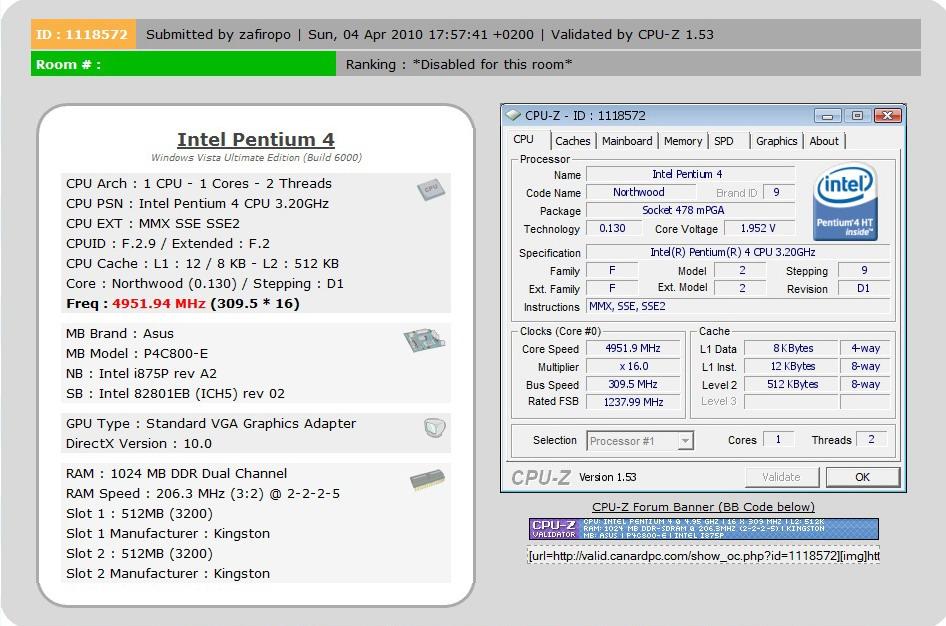The width and height of the screenshot is (946, 626).
Task: Open the Caches tab
Action: pyautogui.click(x=573, y=141)
